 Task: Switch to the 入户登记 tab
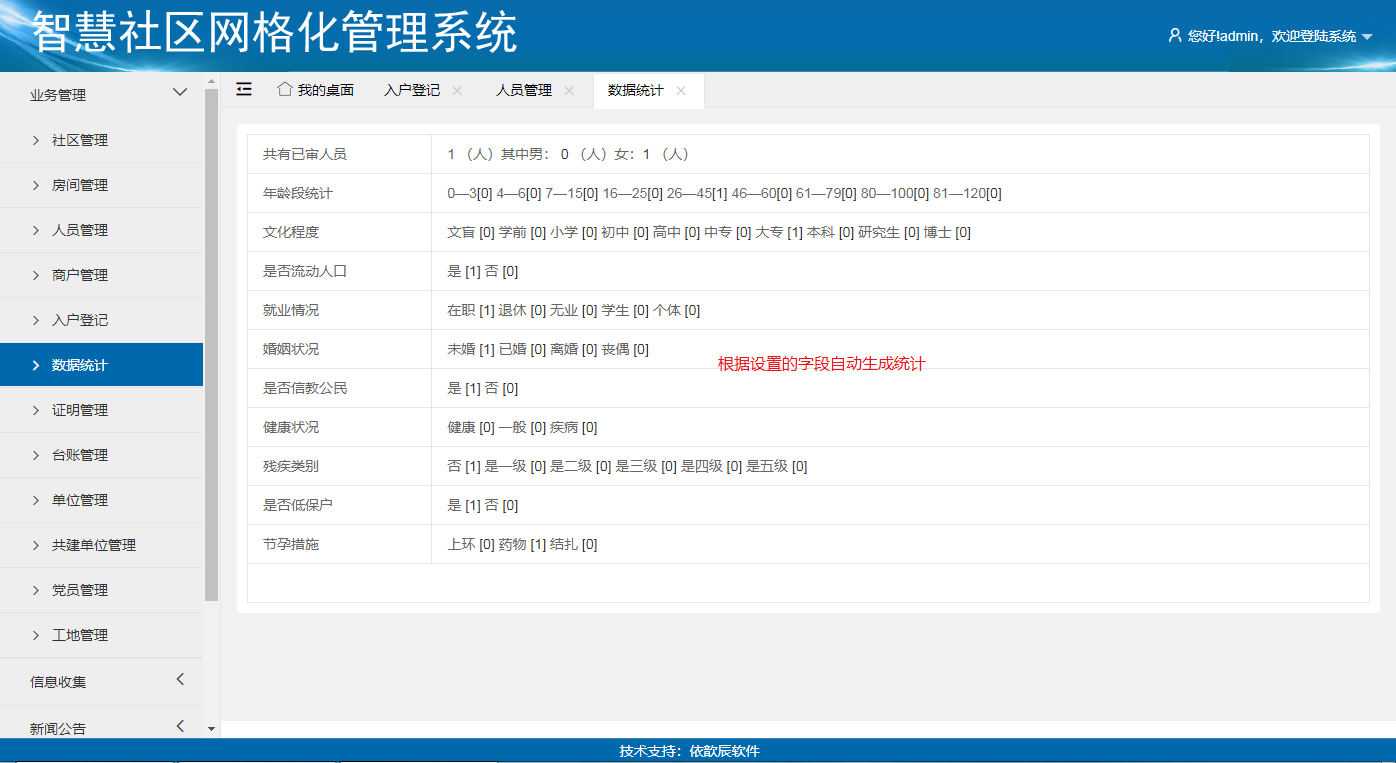(x=411, y=90)
